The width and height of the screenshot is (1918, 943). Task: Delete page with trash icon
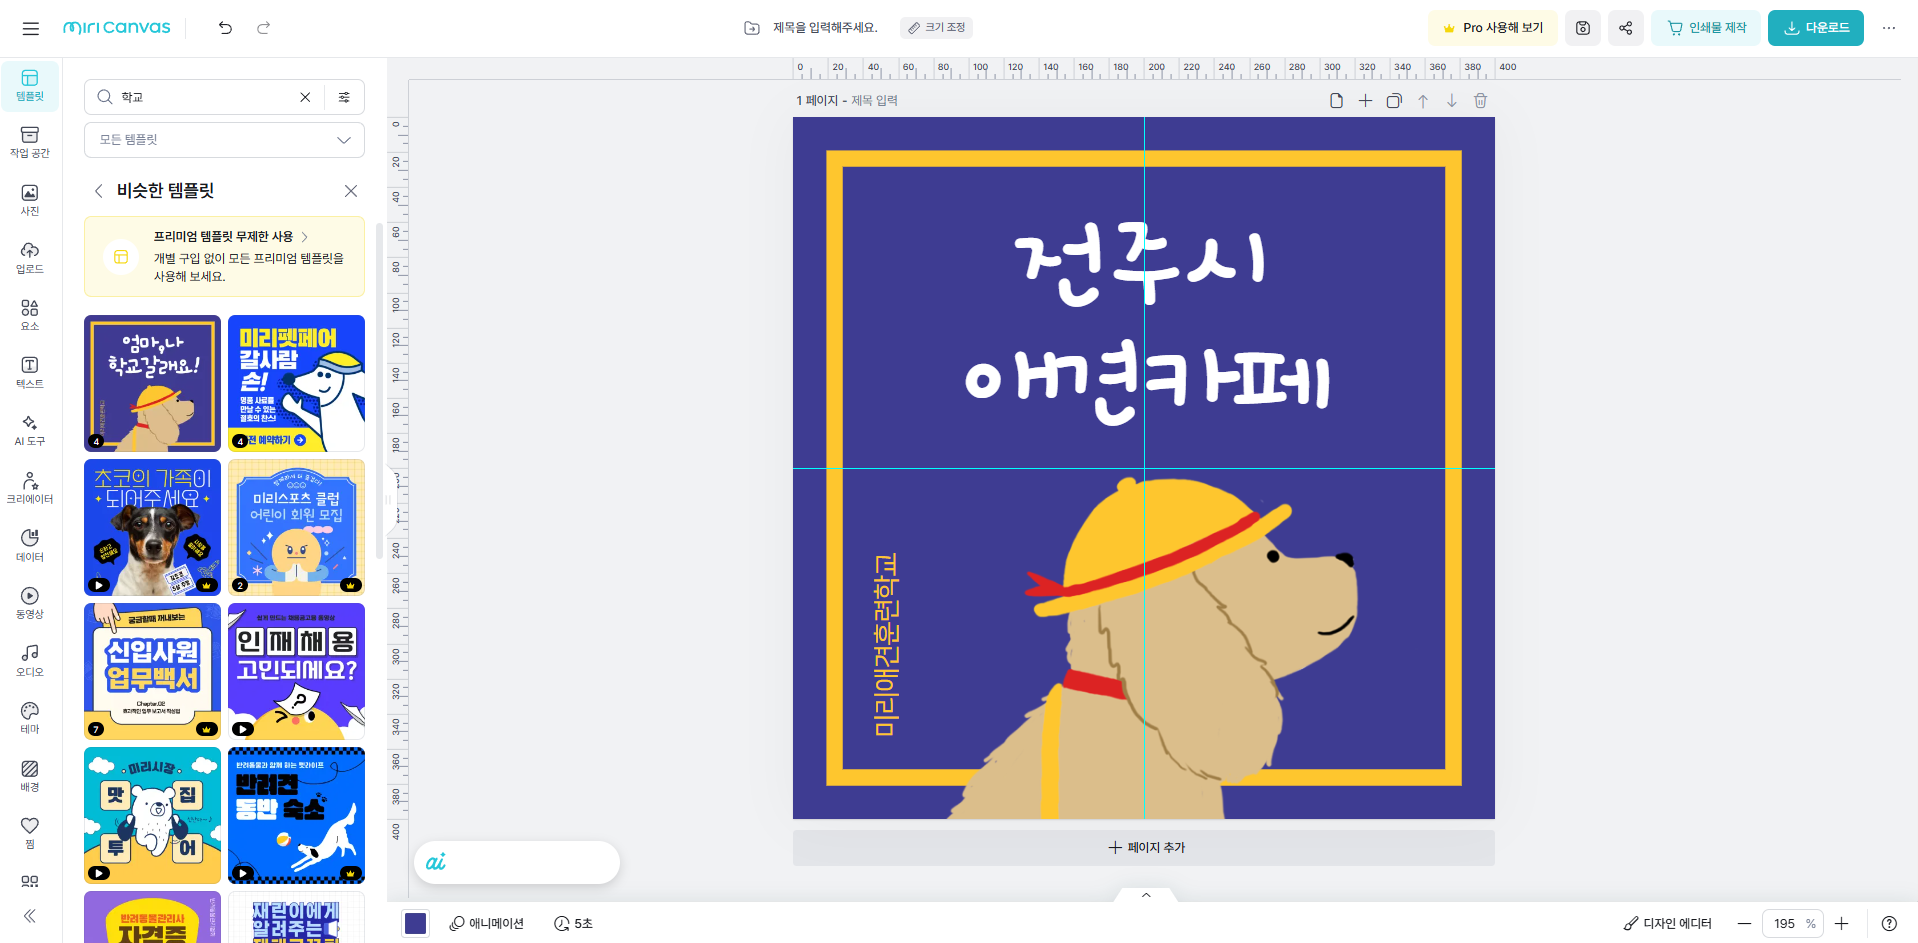1481,101
